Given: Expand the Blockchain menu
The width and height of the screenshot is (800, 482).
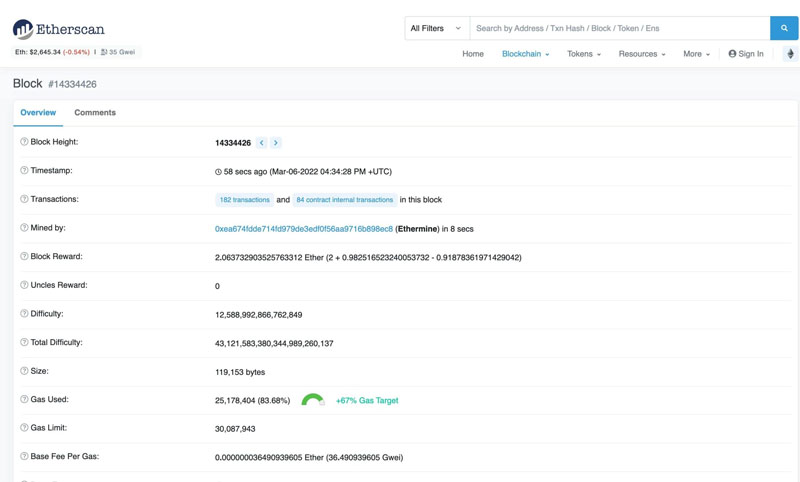Looking at the screenshot, I should pyautogui.click(x=526, y=54).
